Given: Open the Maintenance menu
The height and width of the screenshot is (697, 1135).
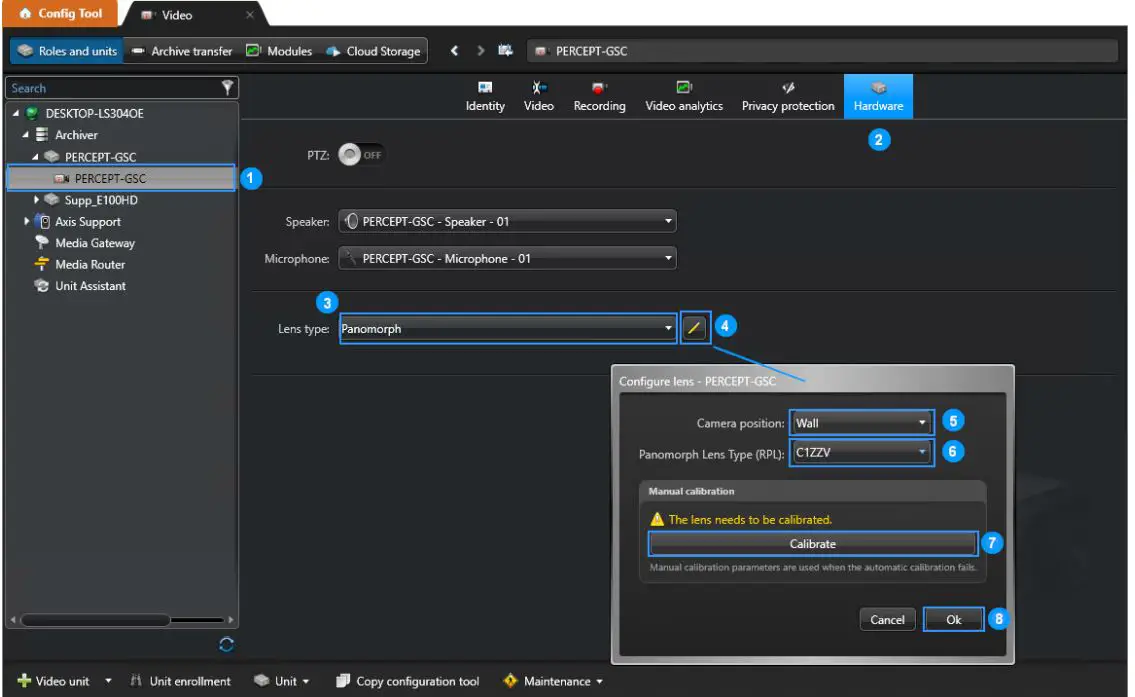Looking at the screenshot, I should (x=556, y=681).
